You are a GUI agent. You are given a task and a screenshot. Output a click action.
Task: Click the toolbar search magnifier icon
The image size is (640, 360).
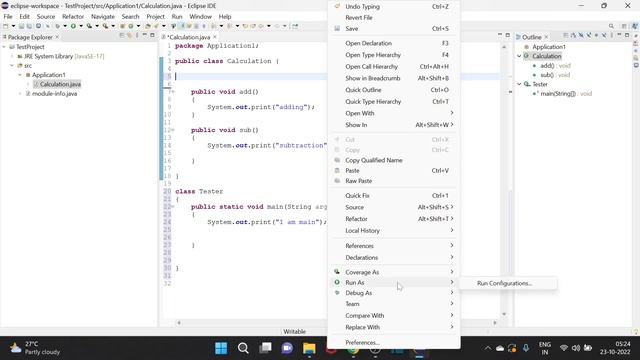click(611, 26)
